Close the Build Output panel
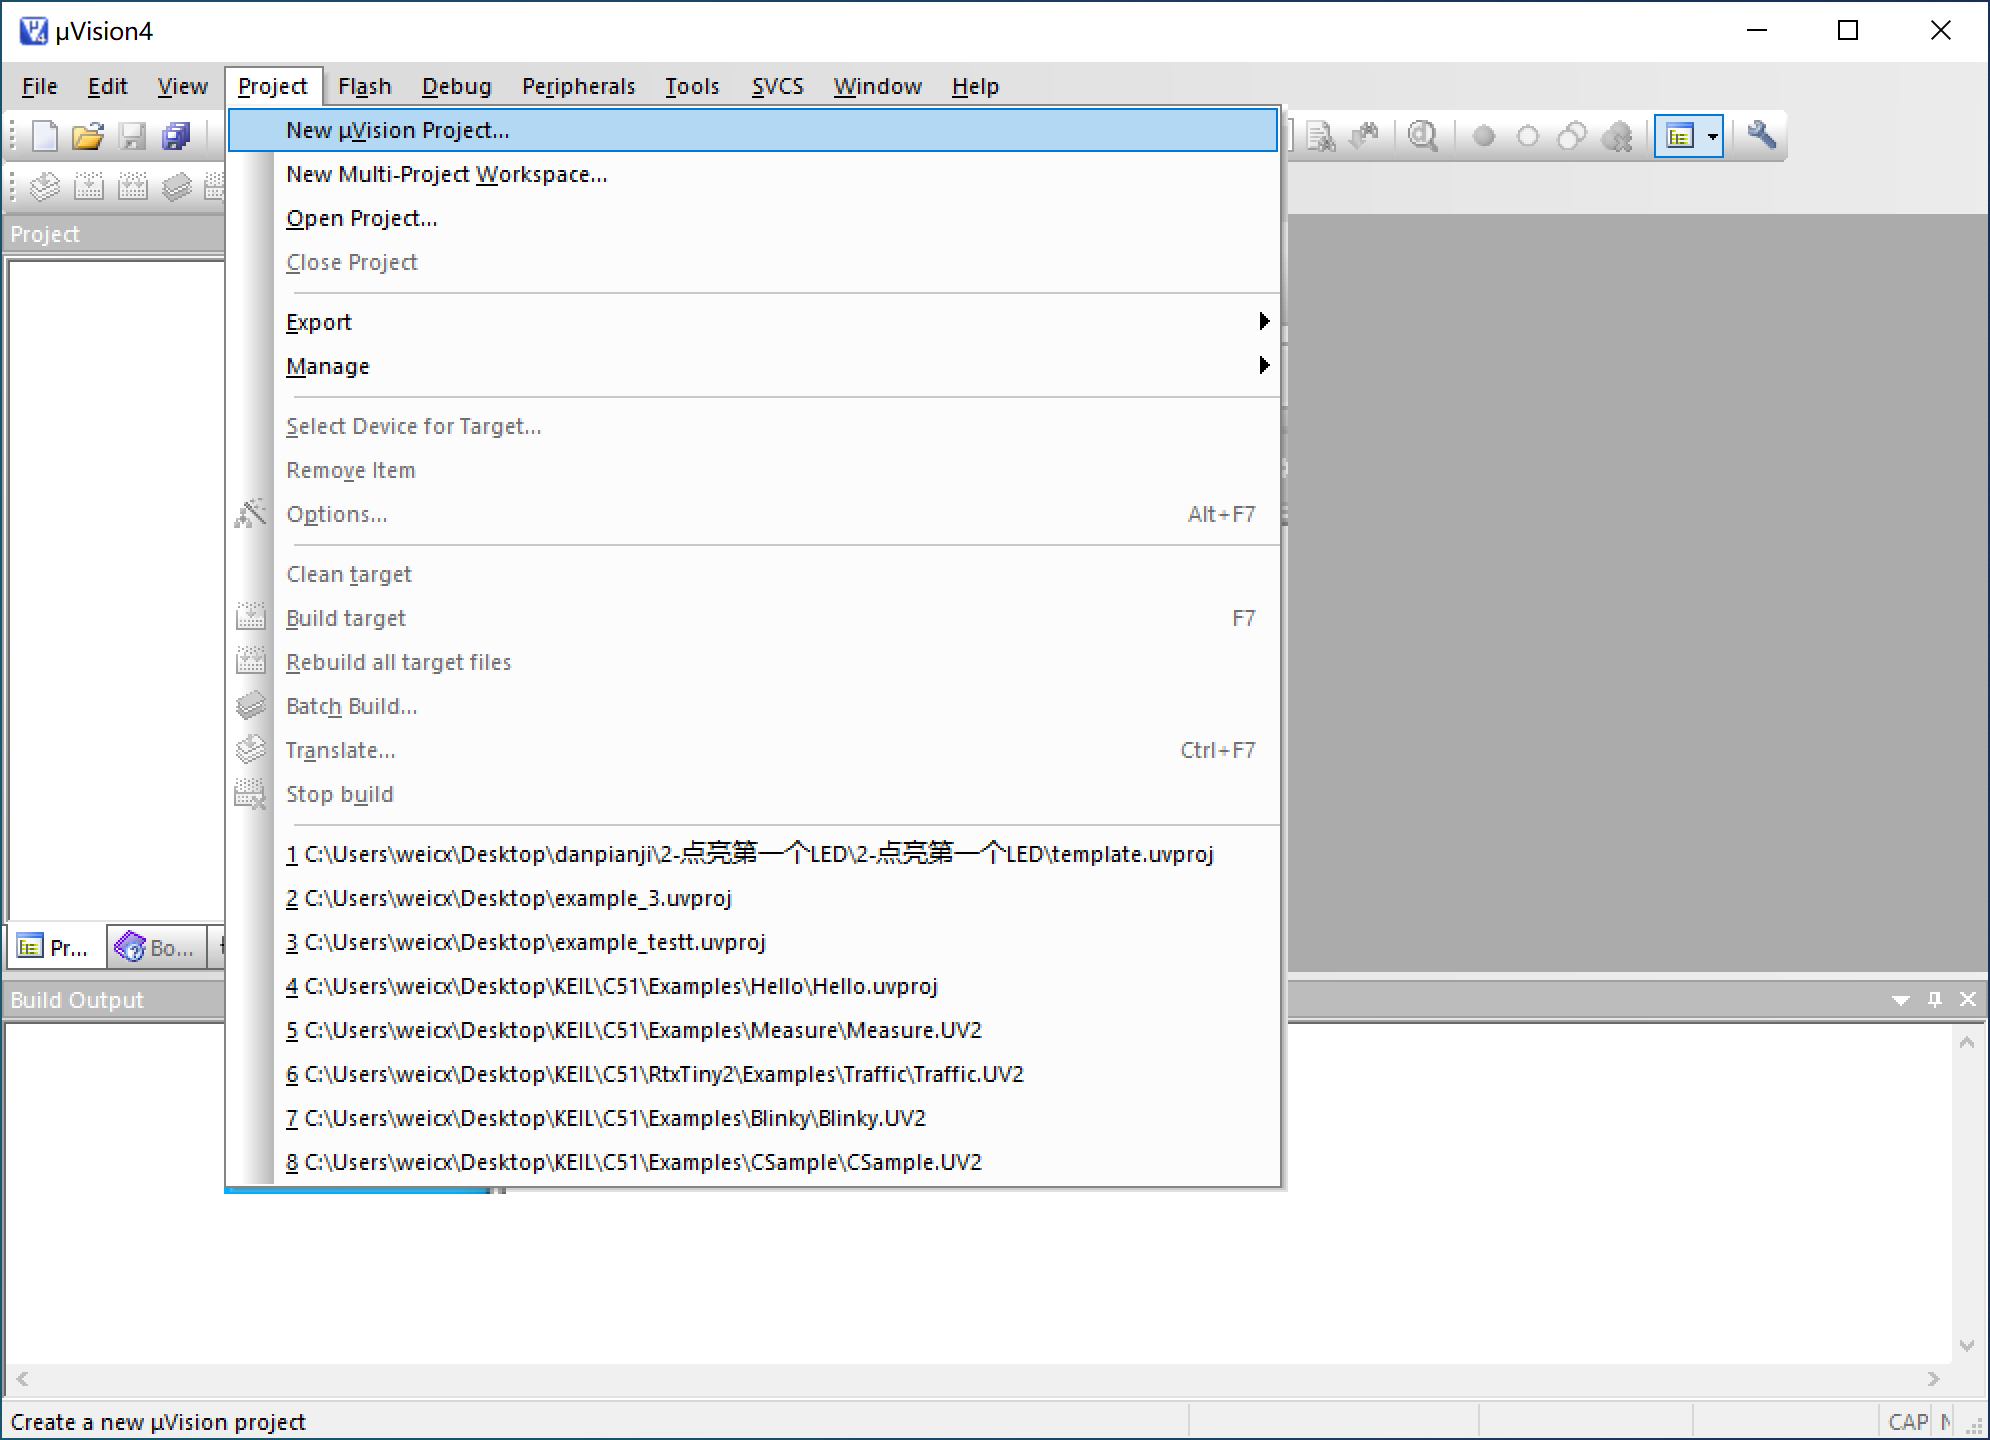The height and width of the screenshot is (1440, 1990). (x=1968, y=999)
